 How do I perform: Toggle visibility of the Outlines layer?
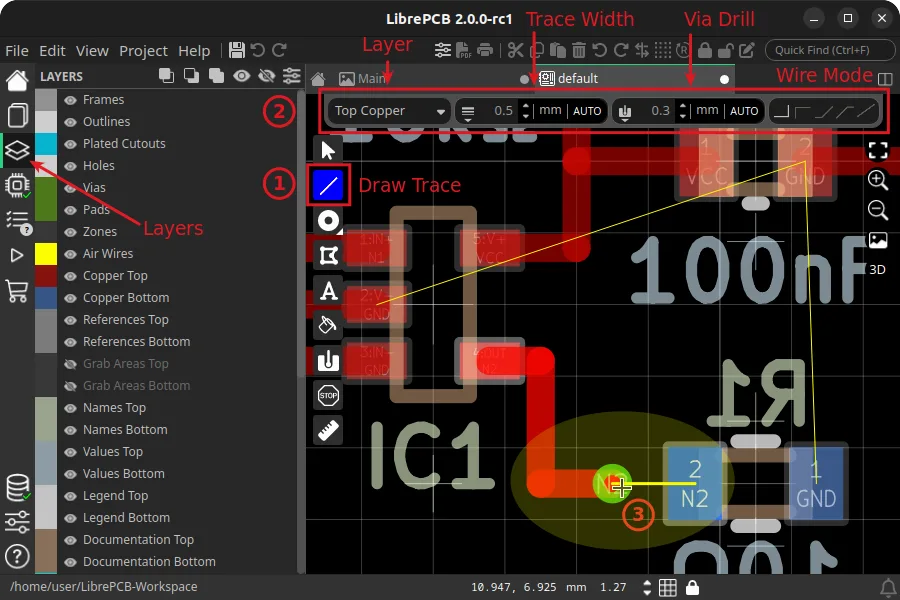point(71,122)
